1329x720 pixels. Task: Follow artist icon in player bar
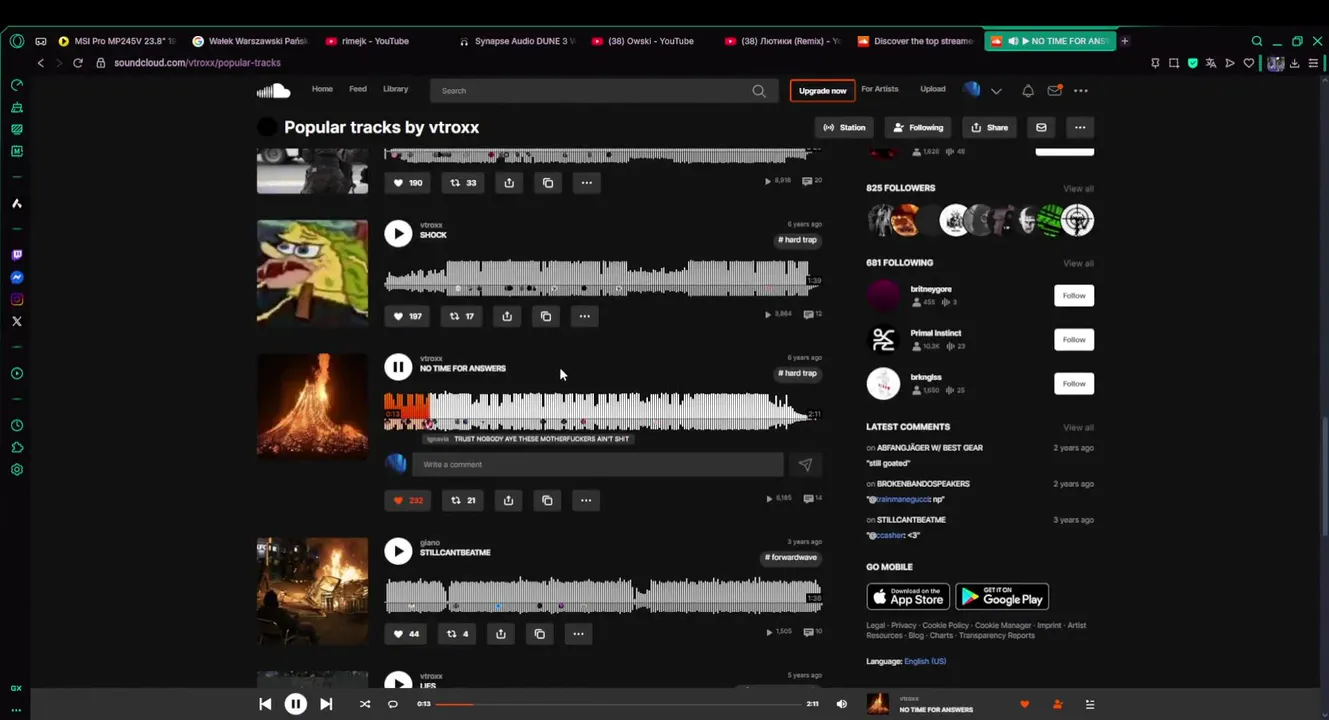1057,704
